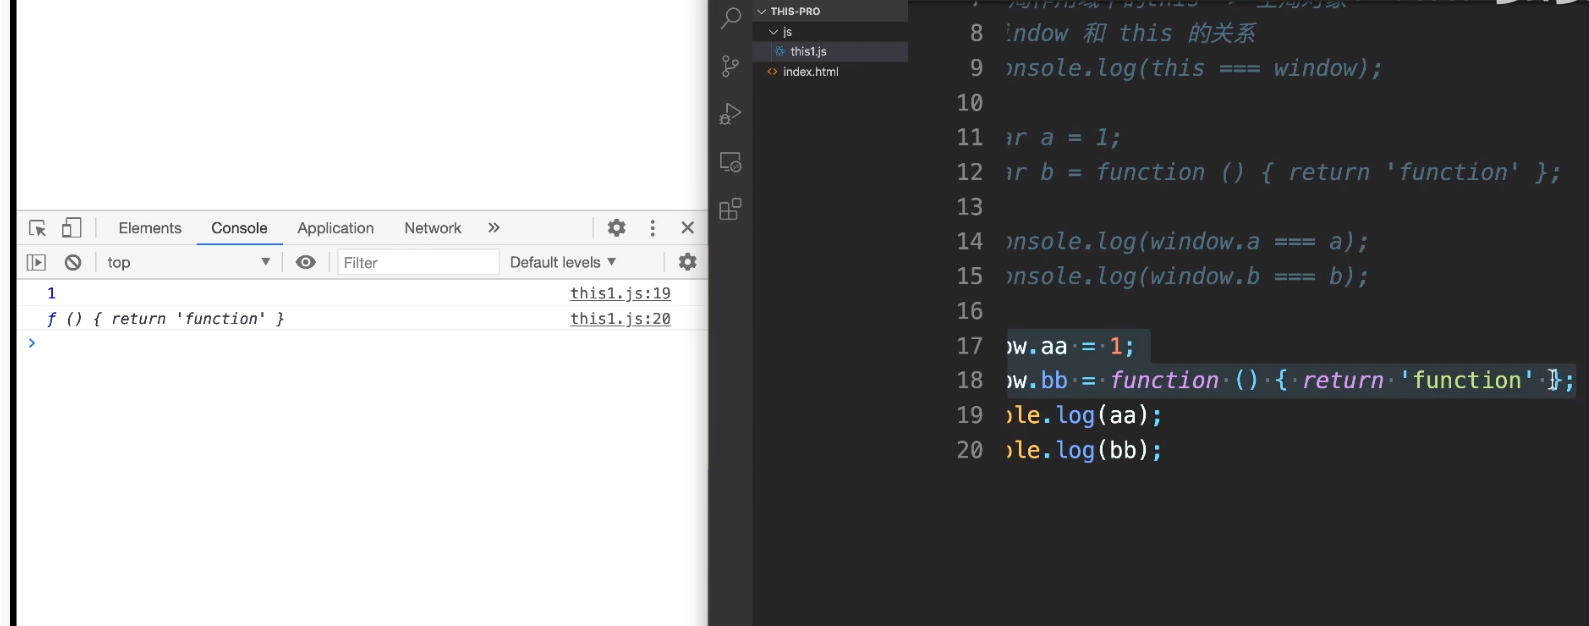This screenshot has width=1589, height=626.
Task: Clear console with the ban icon
Action: 73,262
